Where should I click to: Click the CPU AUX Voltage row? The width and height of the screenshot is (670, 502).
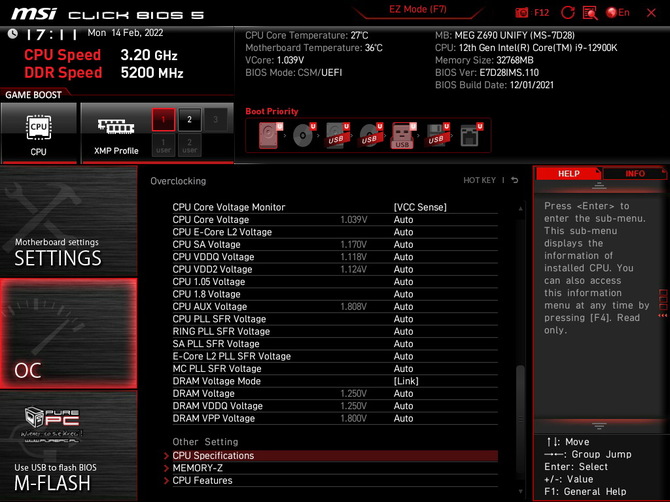click(335, 306)
